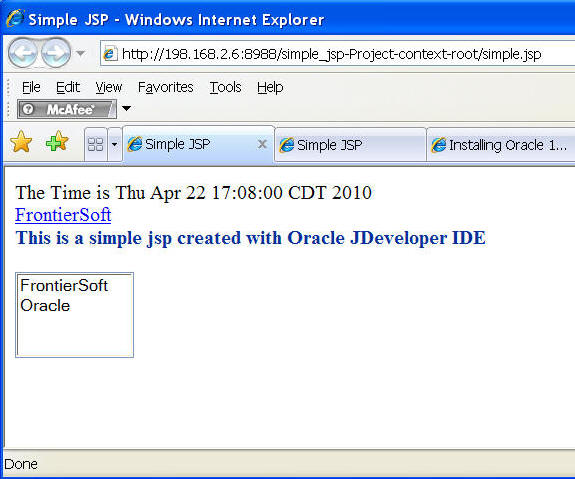Expand the recent pages dropdown arrow
The height and width of the screenshot is (479, 575).
81,54
